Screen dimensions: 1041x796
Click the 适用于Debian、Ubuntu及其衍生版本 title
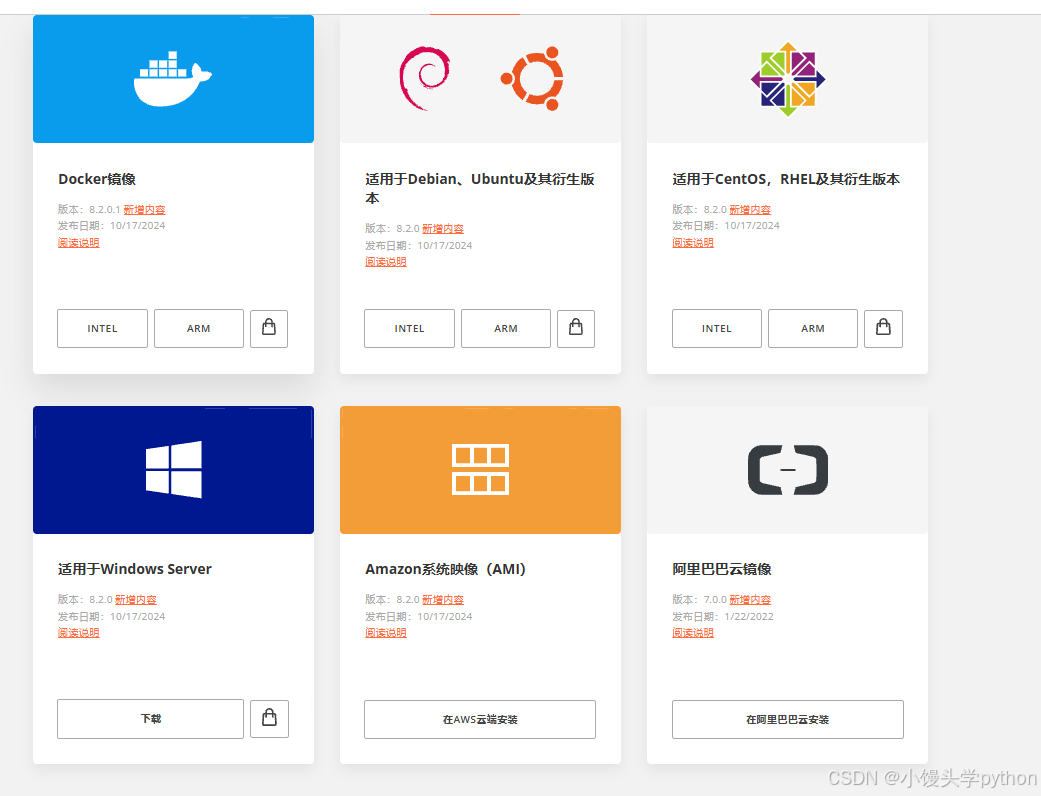479,189
